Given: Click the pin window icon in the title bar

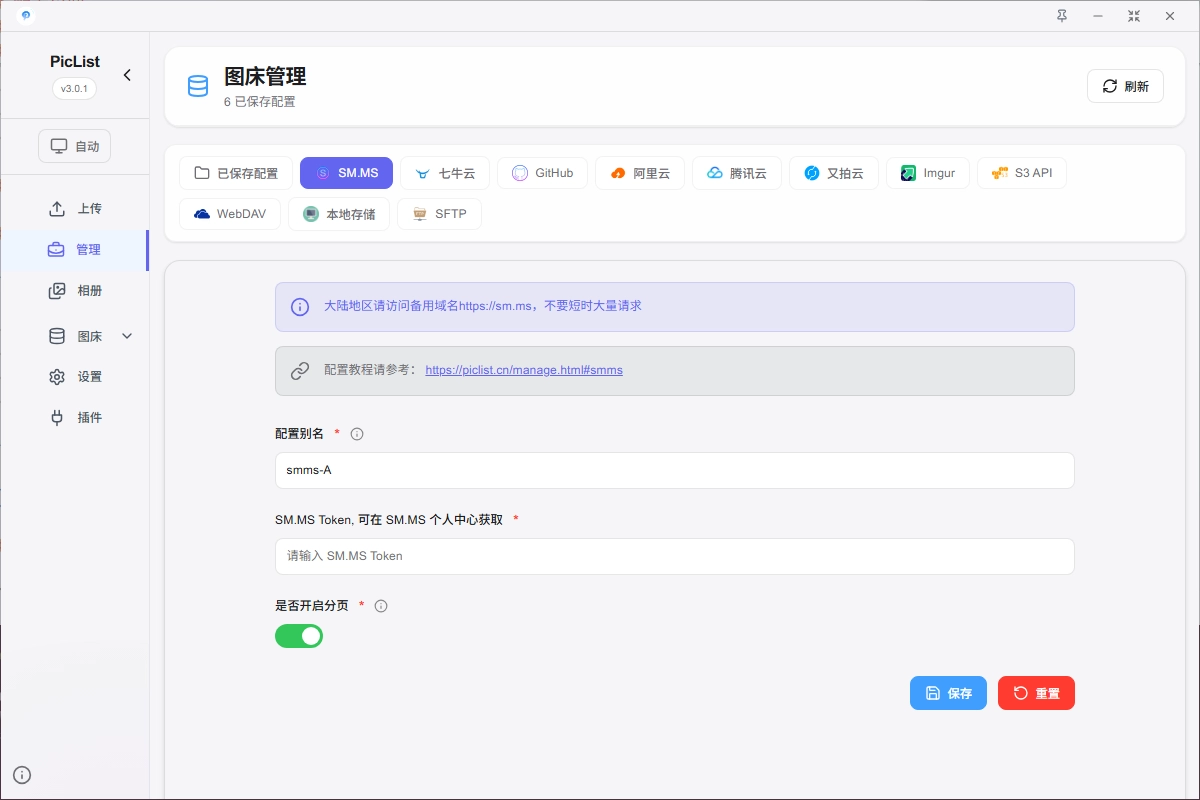Looking at the screenshot, I should coord(1062,16).
